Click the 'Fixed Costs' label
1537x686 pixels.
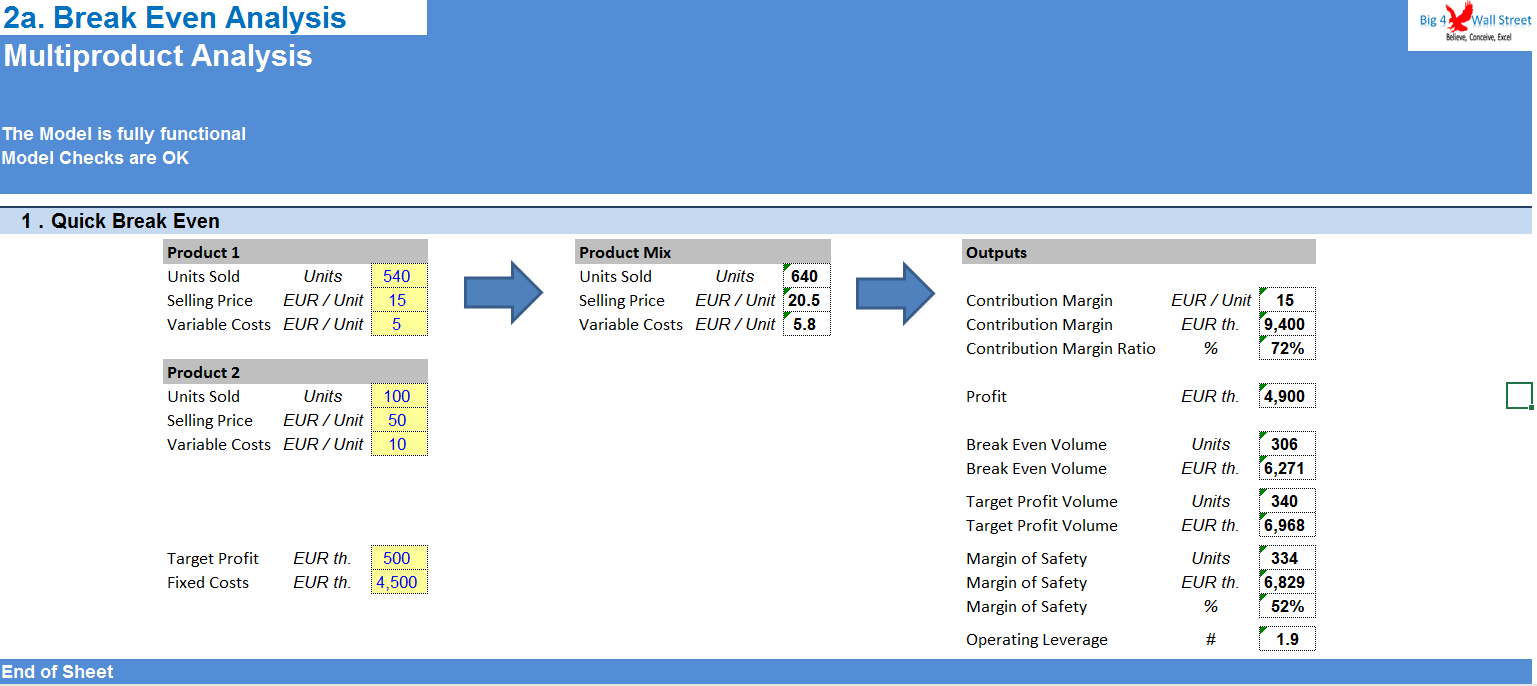coord(208,582)
